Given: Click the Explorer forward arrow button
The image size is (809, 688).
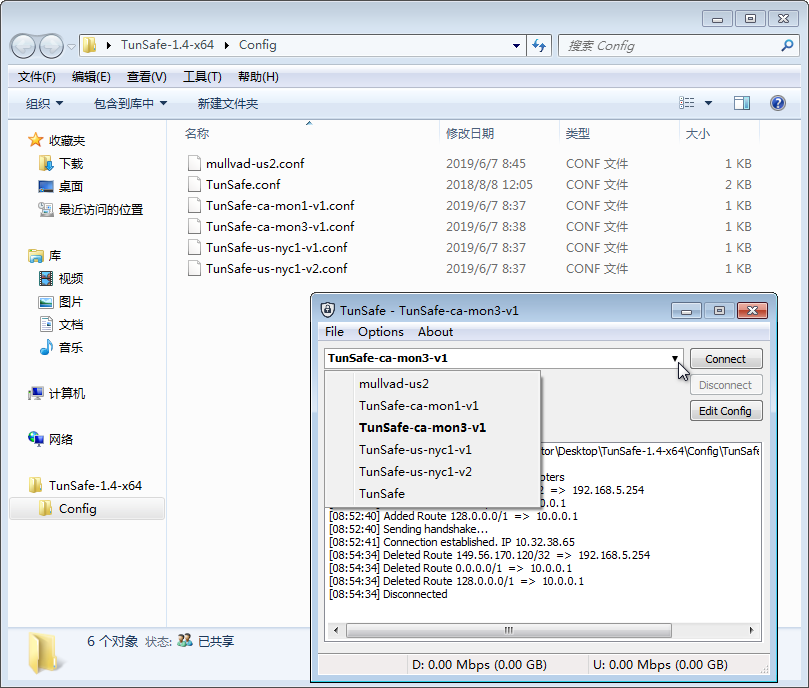Looking at the screenshot, I should [51, 46].
